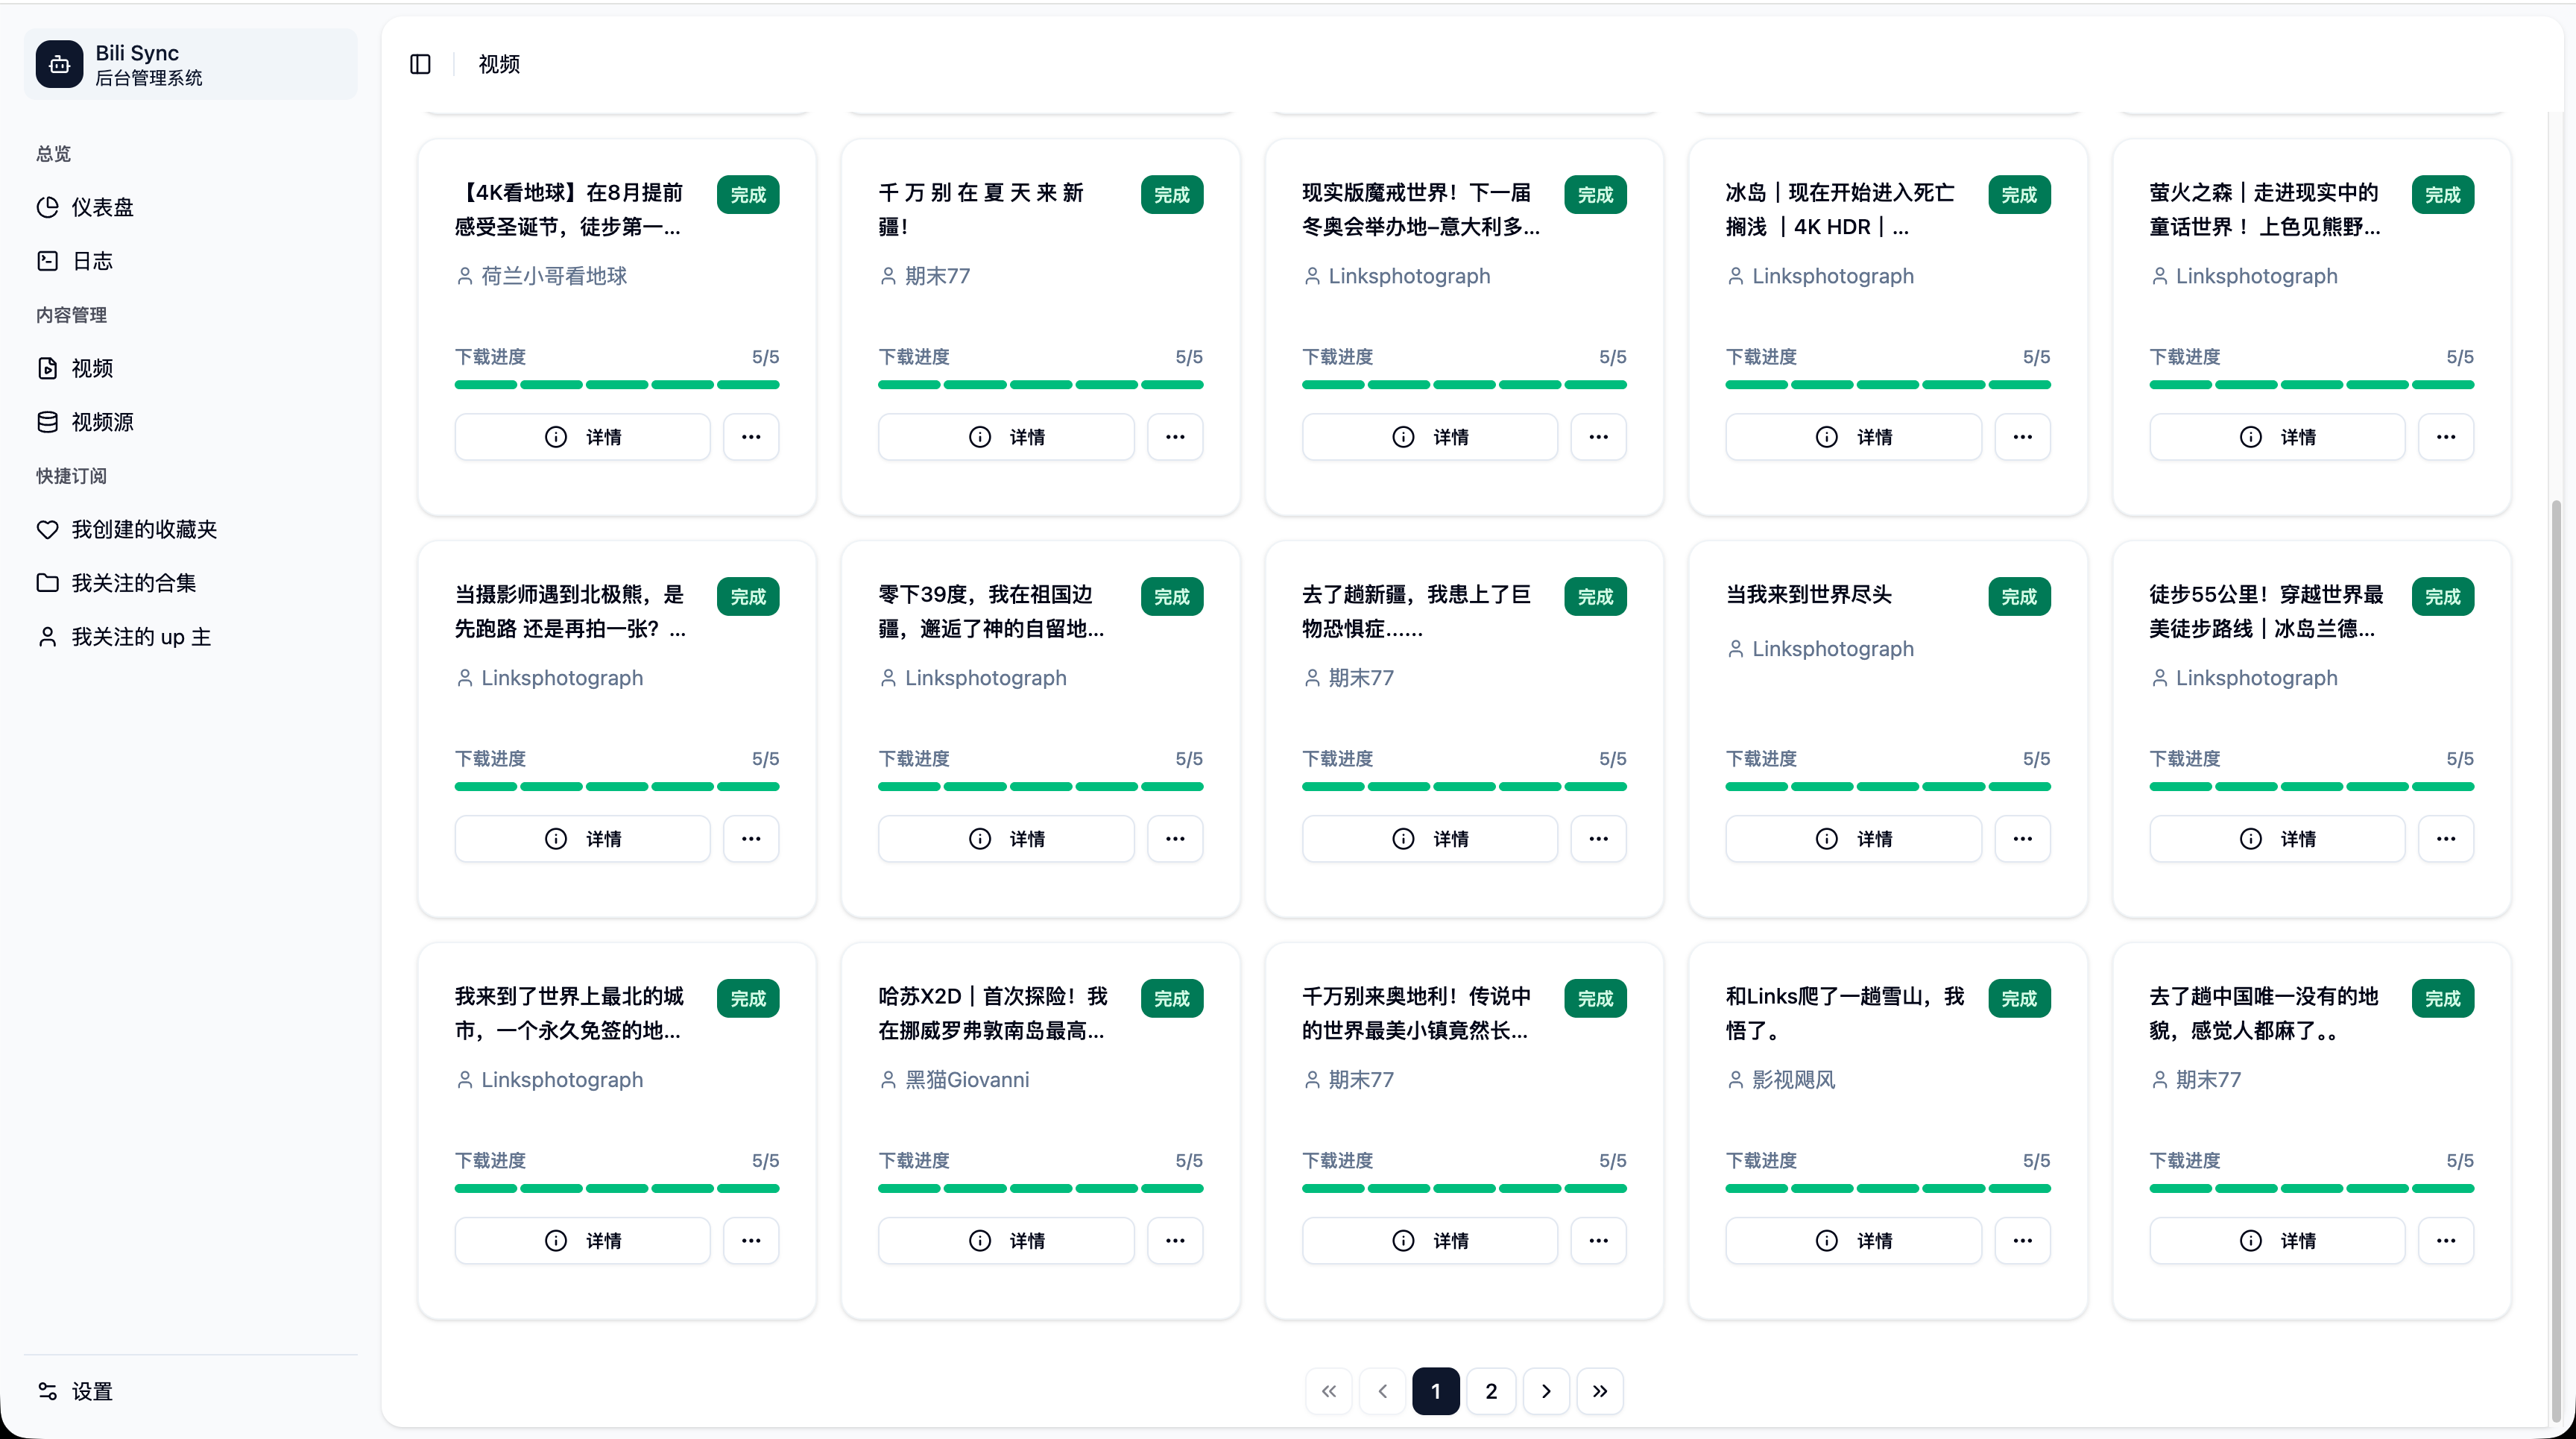2576x1439 pixels.
Task: Open ellipsis menu for 哈苏X2D card
Action: coord(1175,1241)
